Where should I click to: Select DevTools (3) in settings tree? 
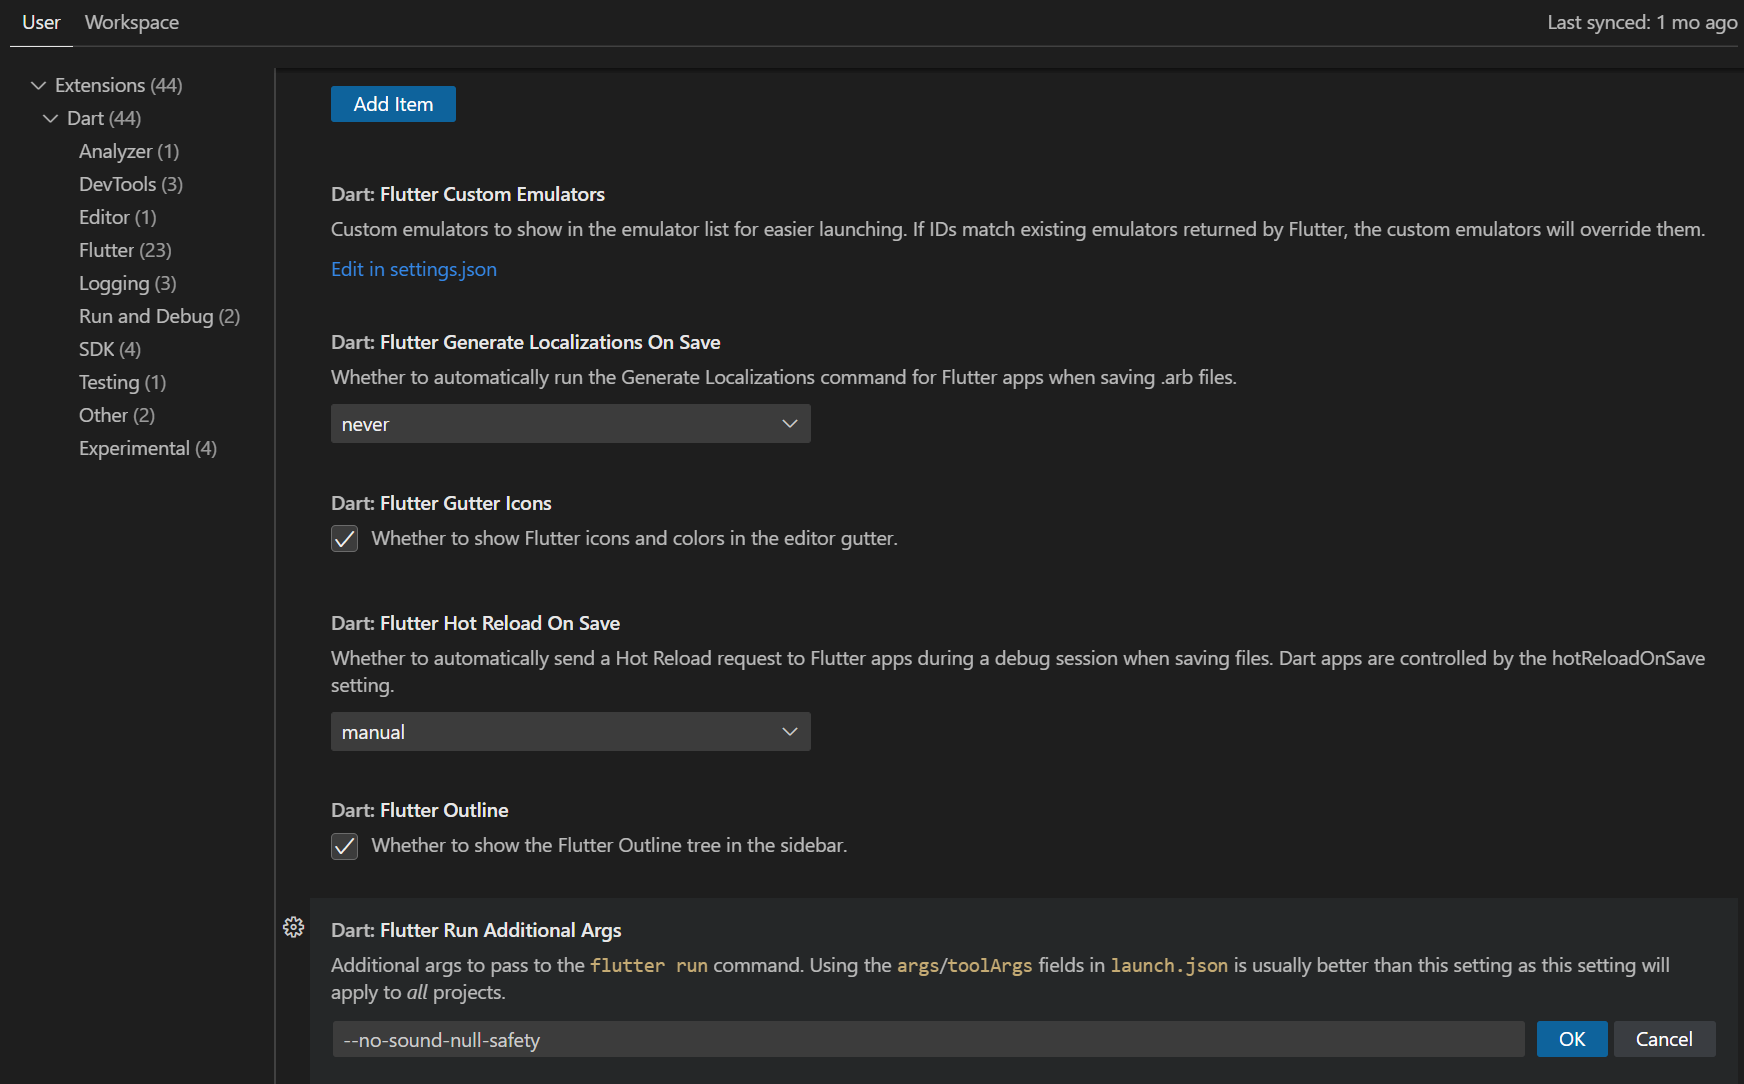(x=131, y=184)
